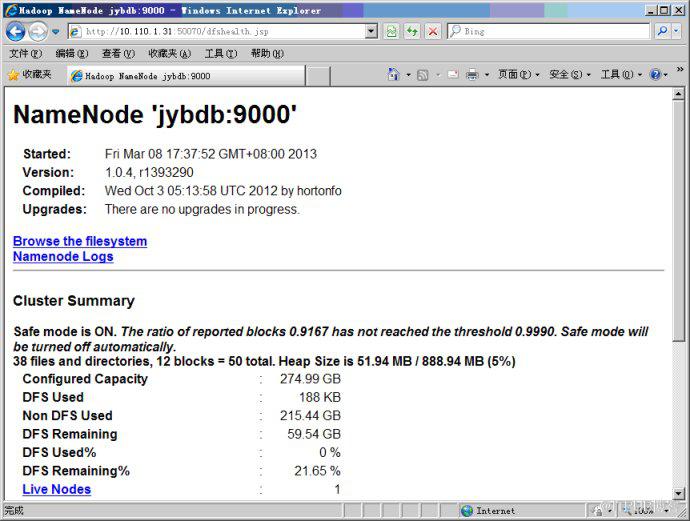Click the DFS Used value 188 KB
Viewport: 690px width, 521px height.
click(x=320, y=397)
